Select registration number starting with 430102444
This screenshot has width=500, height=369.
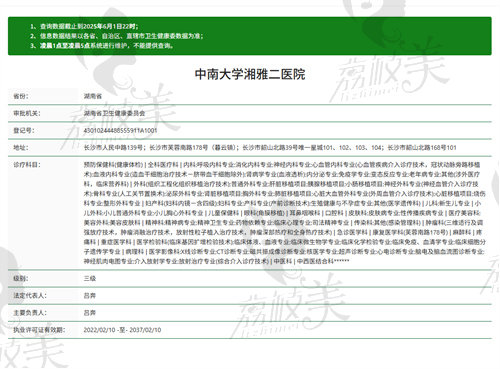[x=120, y=130]
